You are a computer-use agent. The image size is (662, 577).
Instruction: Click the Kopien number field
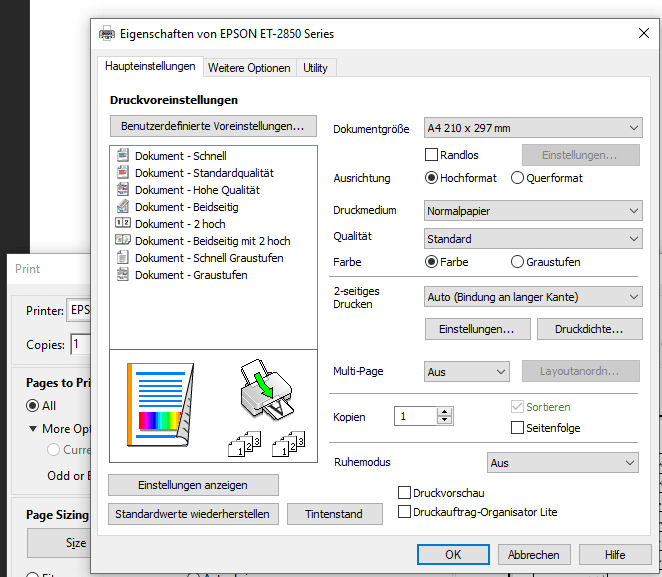point(415,416)
